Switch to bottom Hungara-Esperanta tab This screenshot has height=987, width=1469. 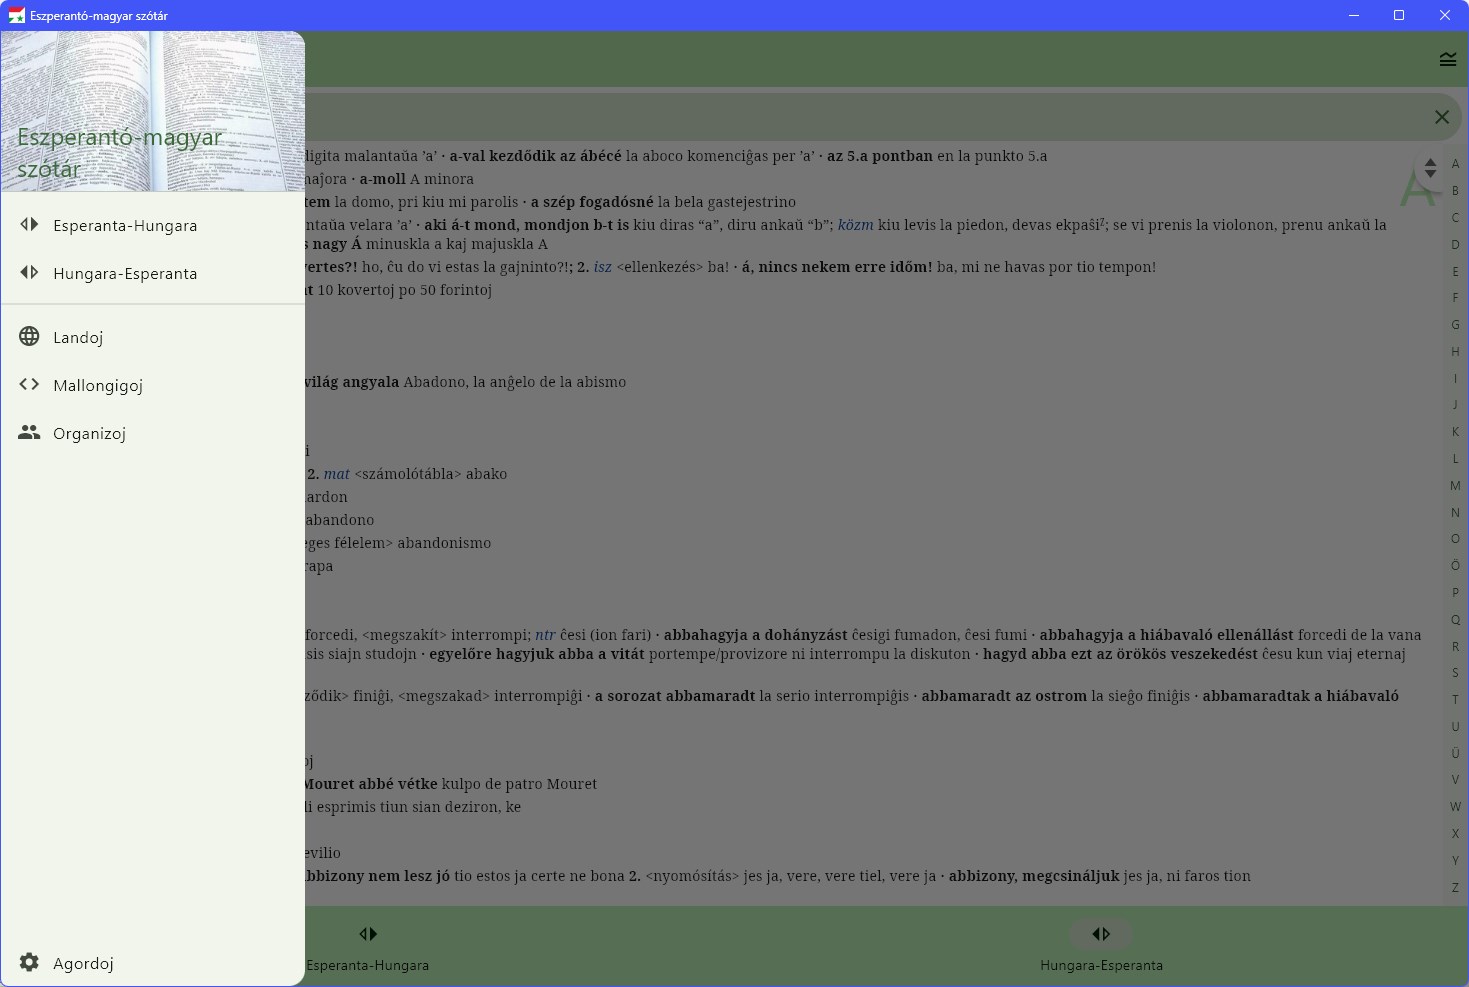click(1101, 947)
